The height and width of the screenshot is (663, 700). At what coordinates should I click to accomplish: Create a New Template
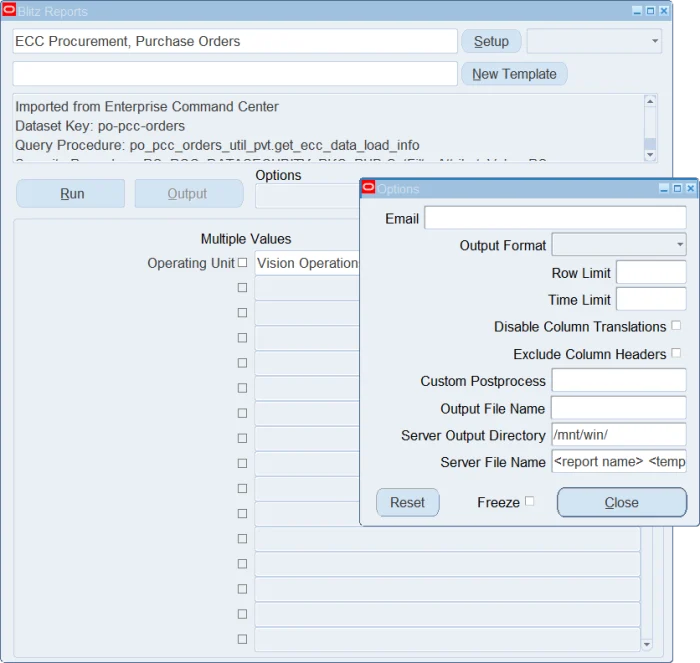click(x=514, y=74)
